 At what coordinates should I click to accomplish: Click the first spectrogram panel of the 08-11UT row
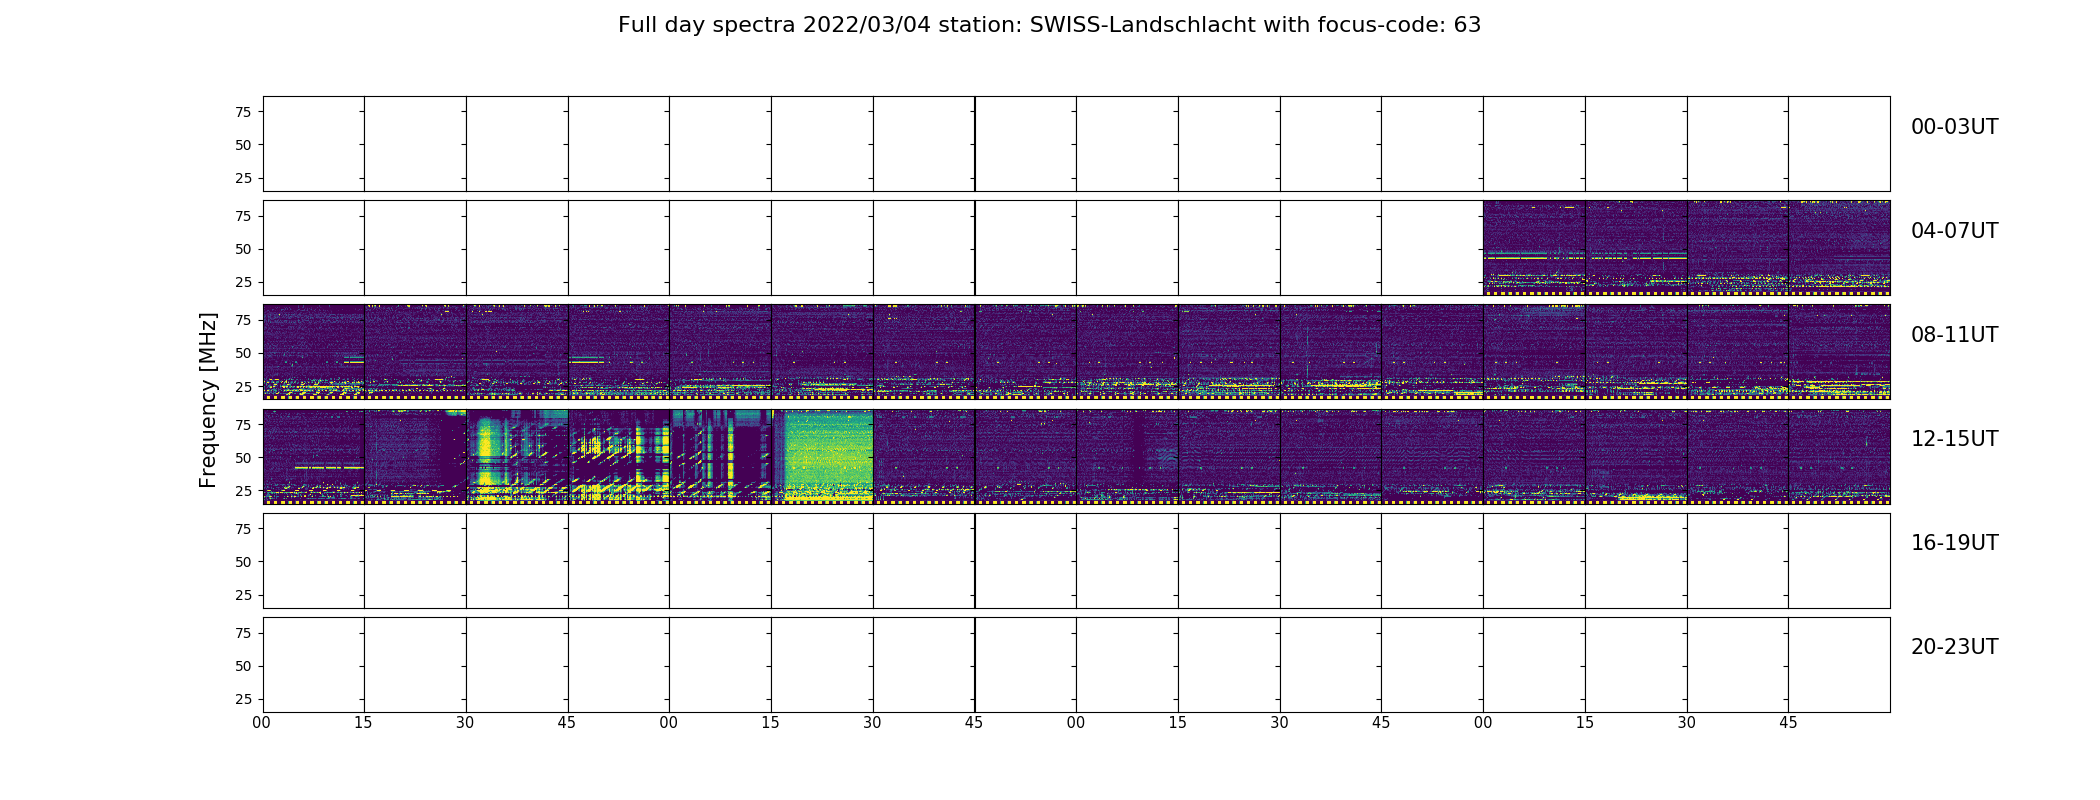(x=314, y=352)
